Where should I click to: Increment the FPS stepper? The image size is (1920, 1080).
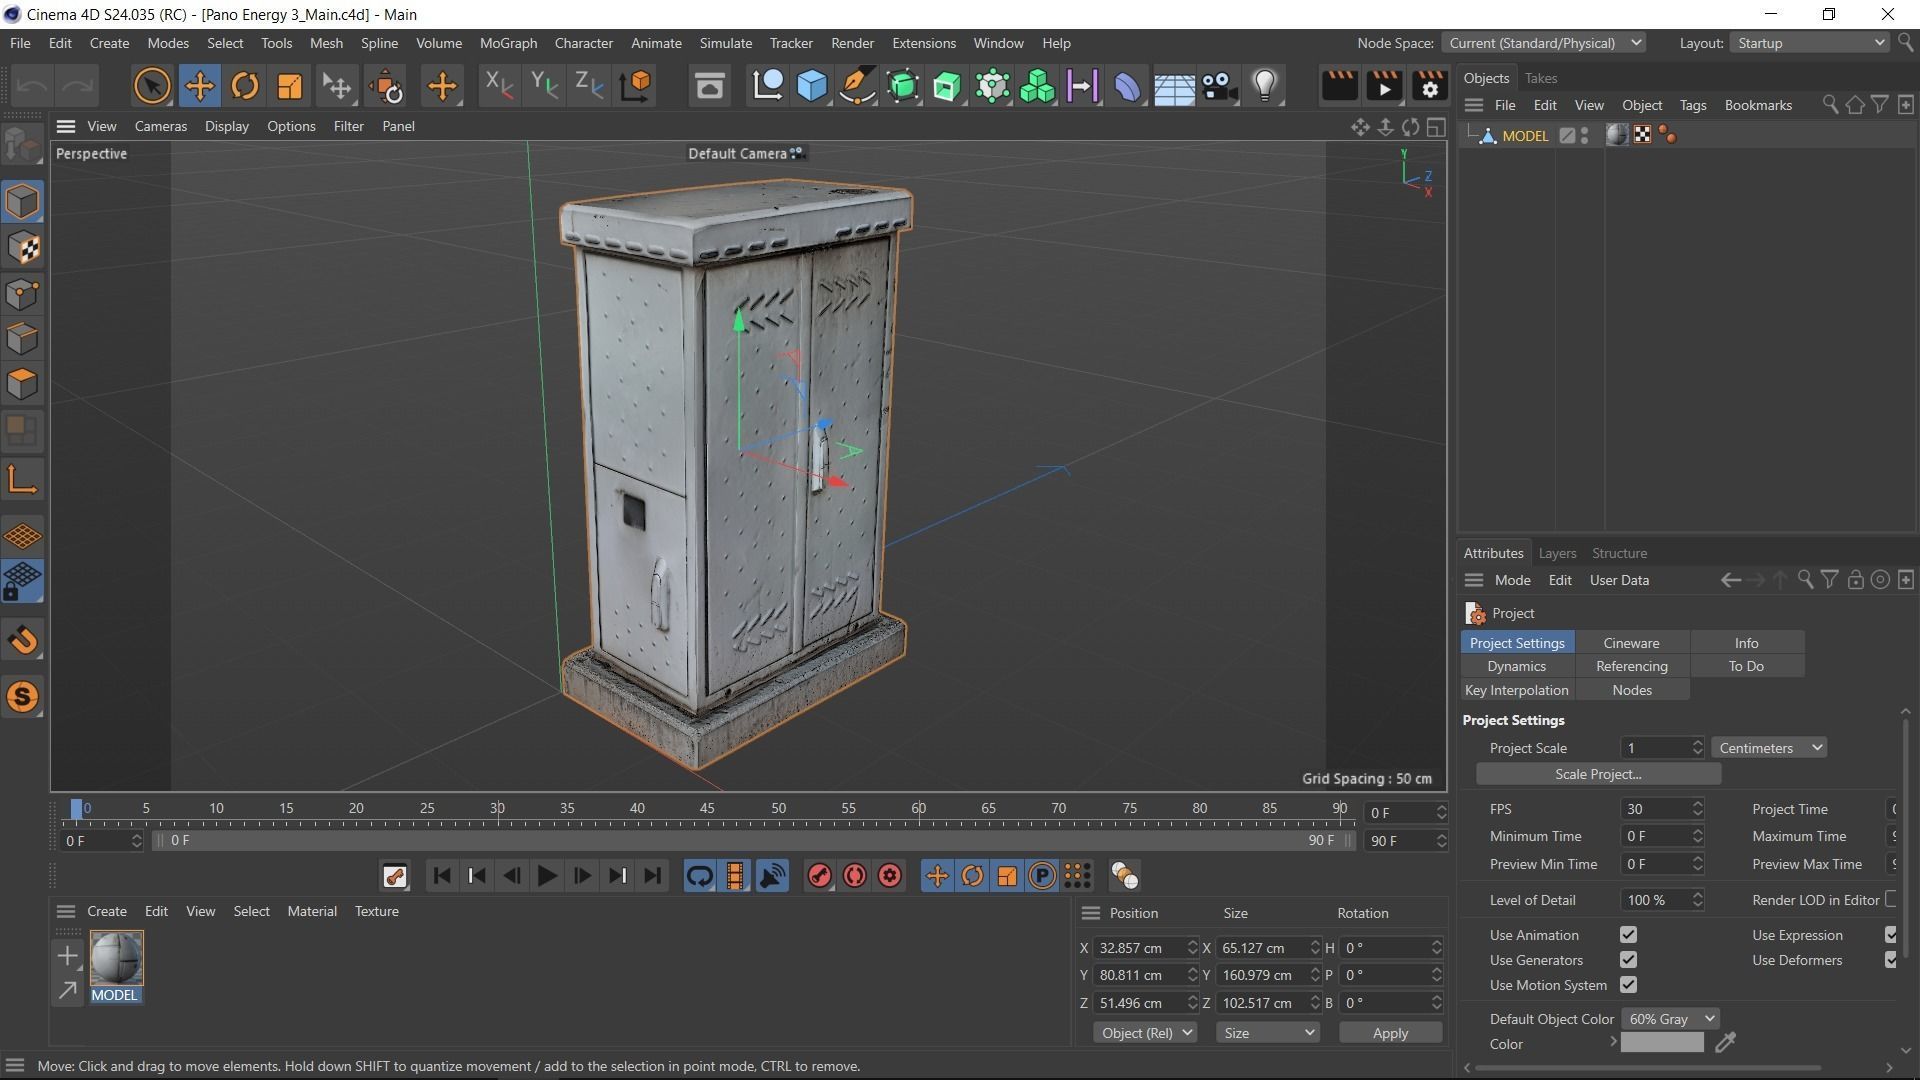point(1697,804)
